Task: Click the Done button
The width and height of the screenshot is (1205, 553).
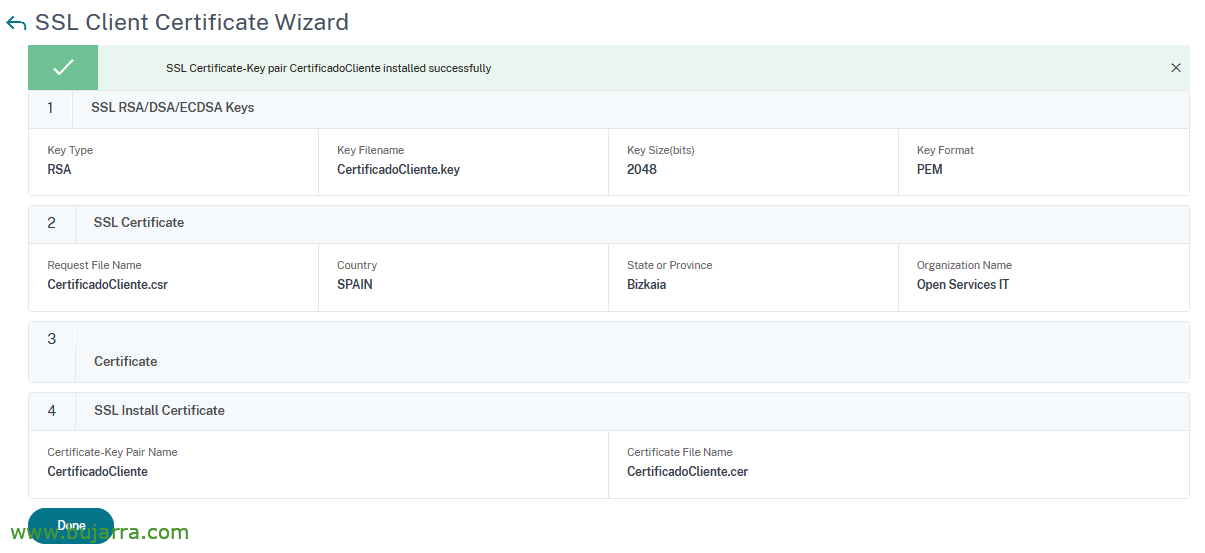Action: point(71,526)
